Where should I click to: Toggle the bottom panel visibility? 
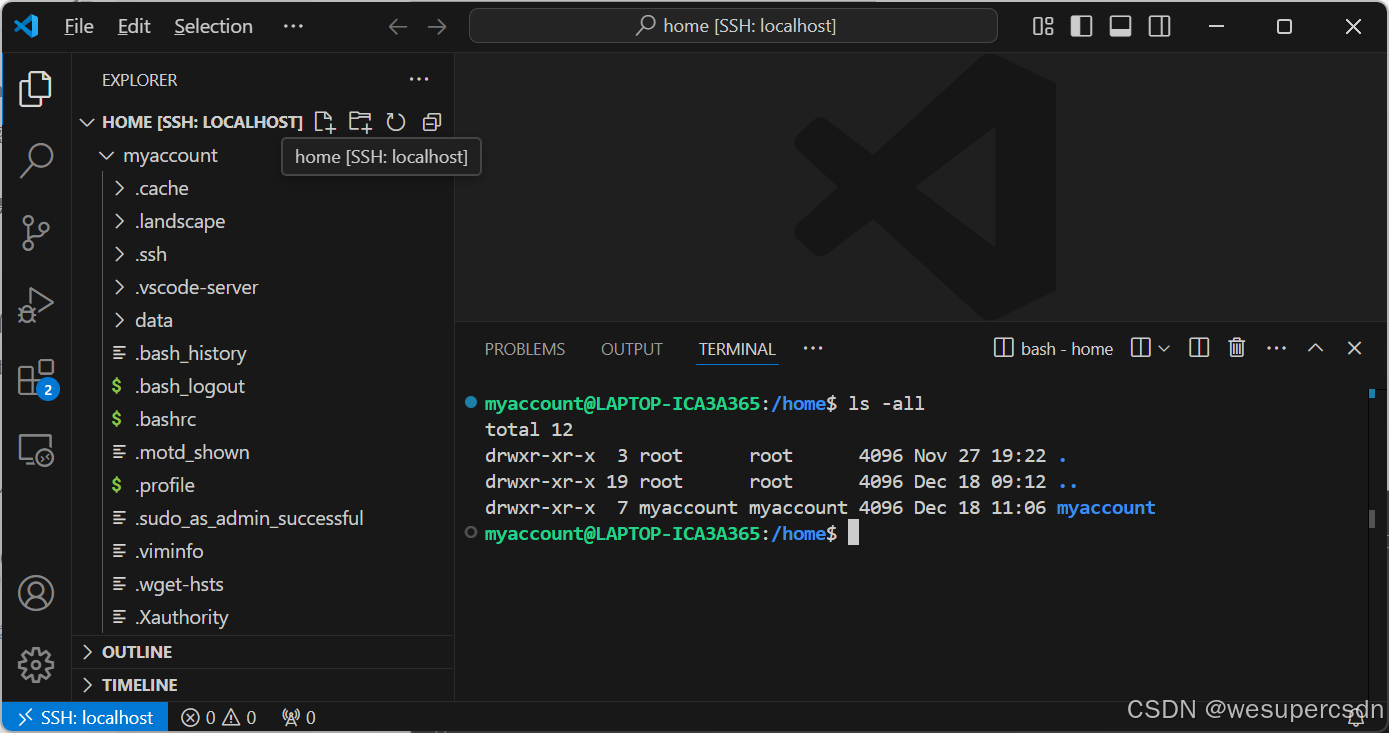coord(1120,26)
